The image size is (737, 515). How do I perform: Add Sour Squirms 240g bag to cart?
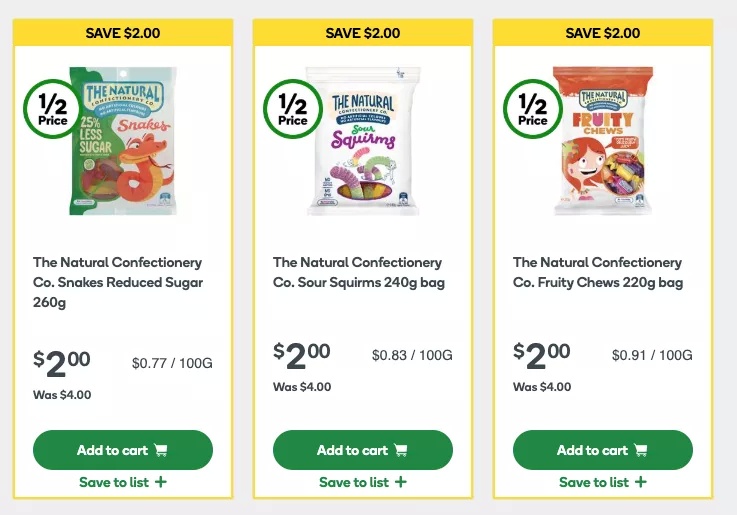[363, 450]
